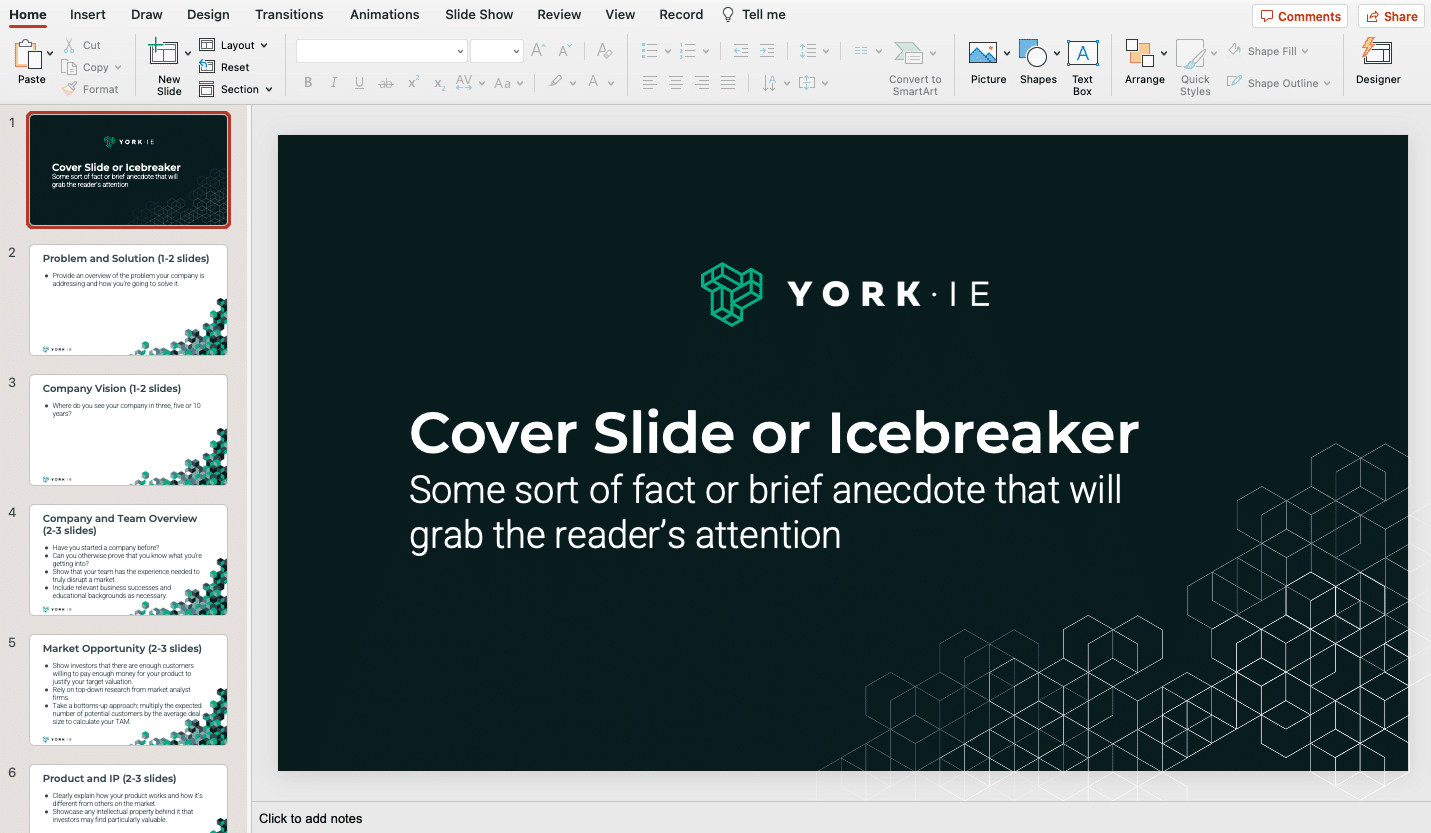Click the Share button

(x=1390, y=16)
